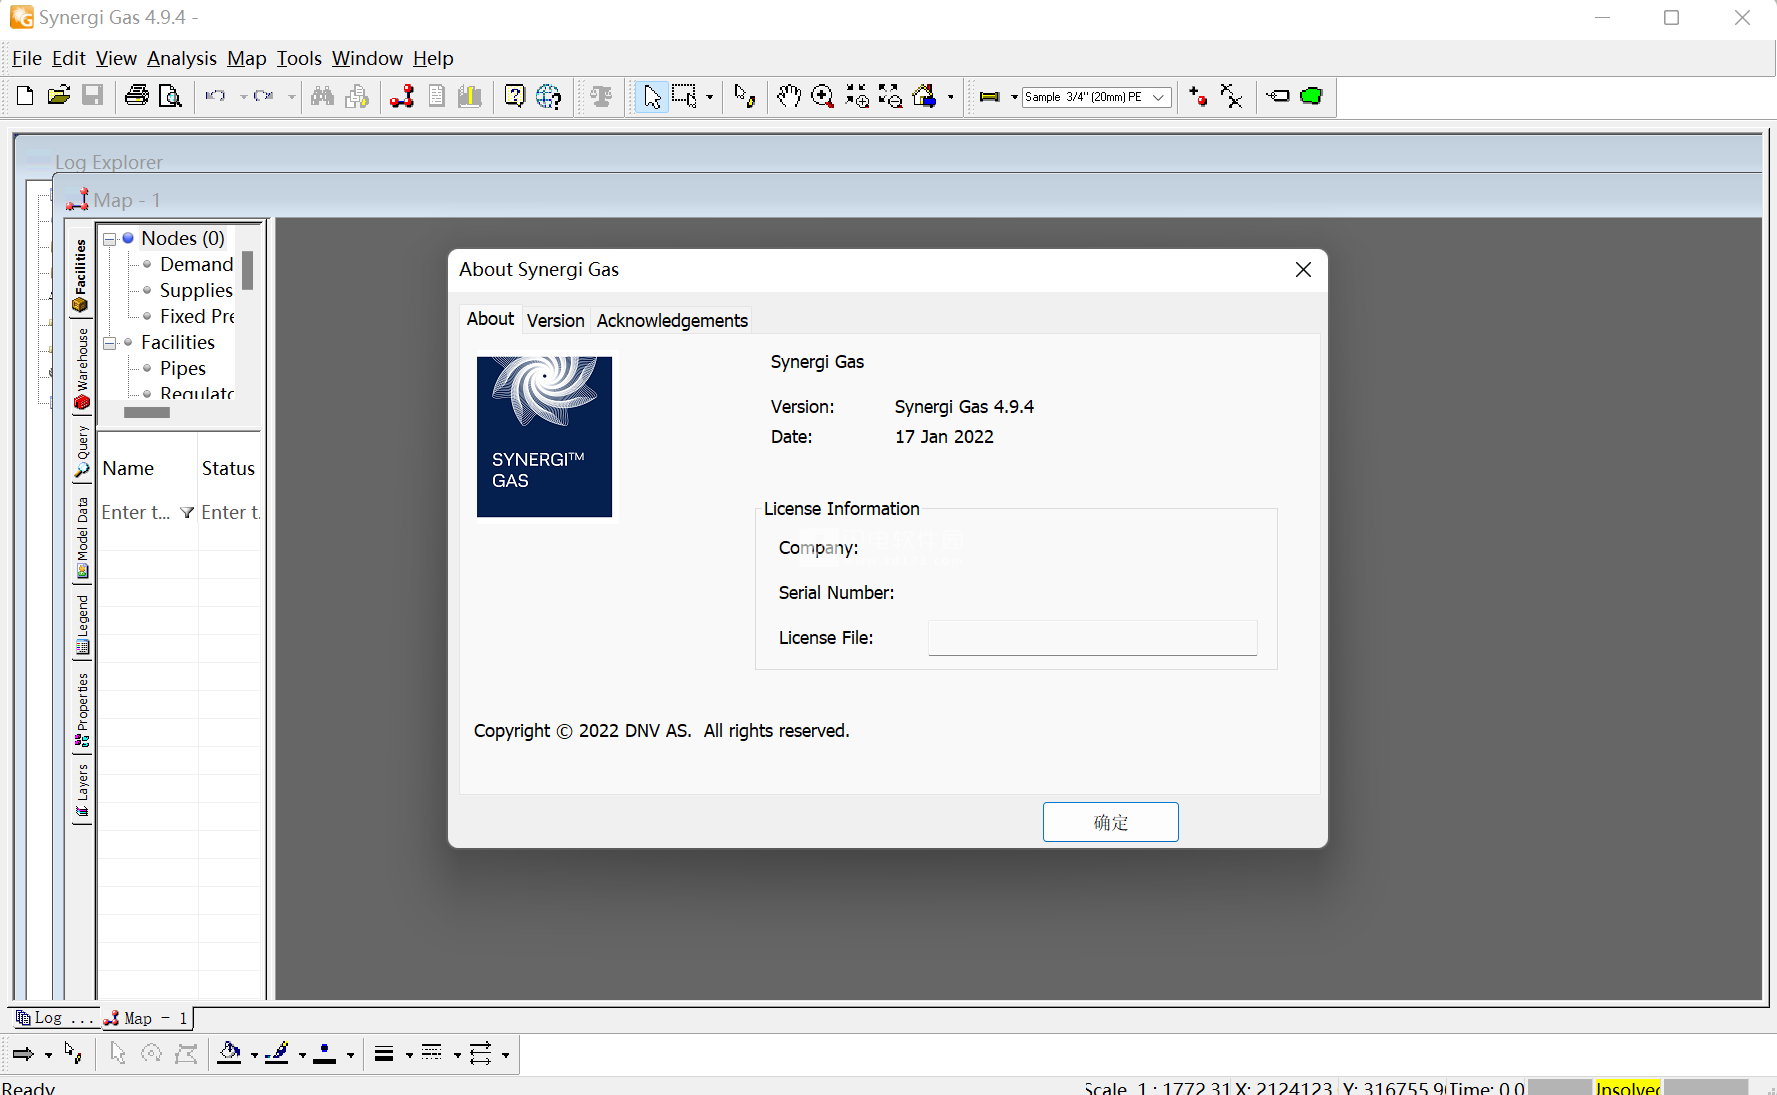
Task: Collapse the Facilities tree node
Action: (x=110, y=343)
